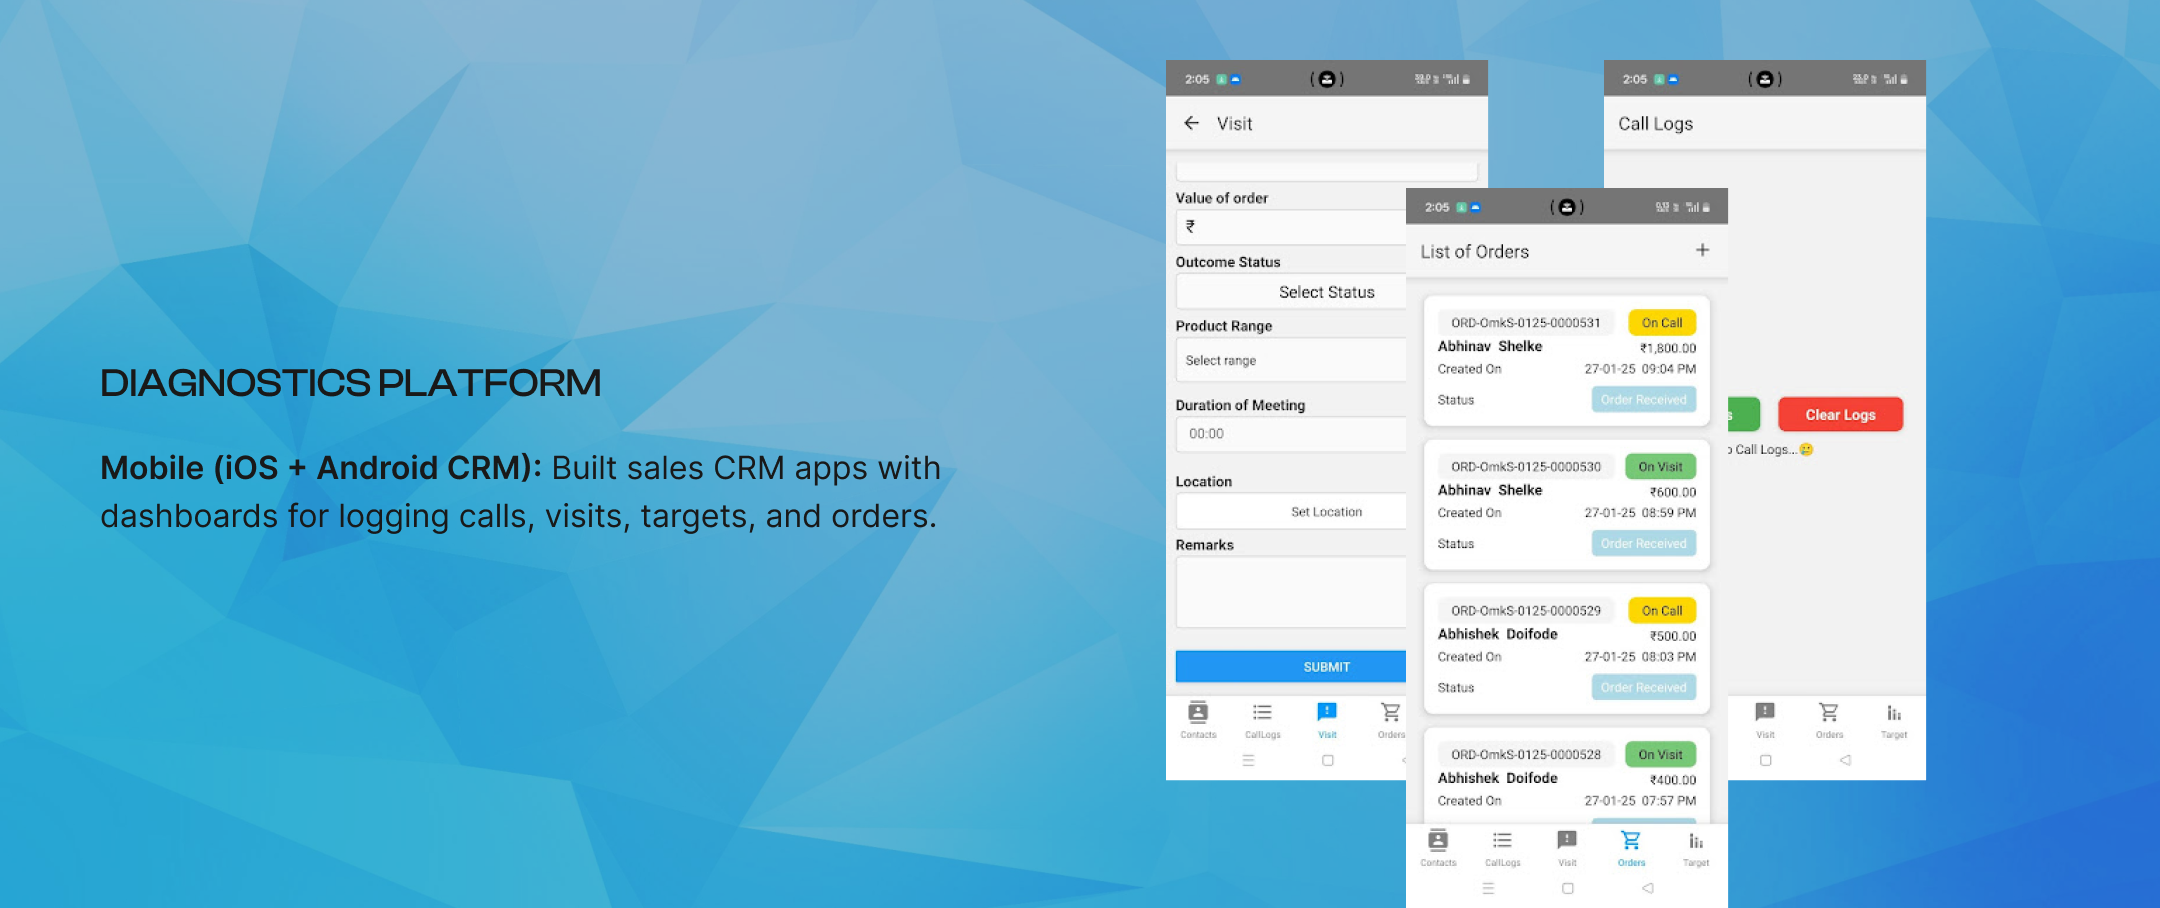Click the Value of order rupee field
Viewport: 2160px width, 908px height.
(1292, 227)
